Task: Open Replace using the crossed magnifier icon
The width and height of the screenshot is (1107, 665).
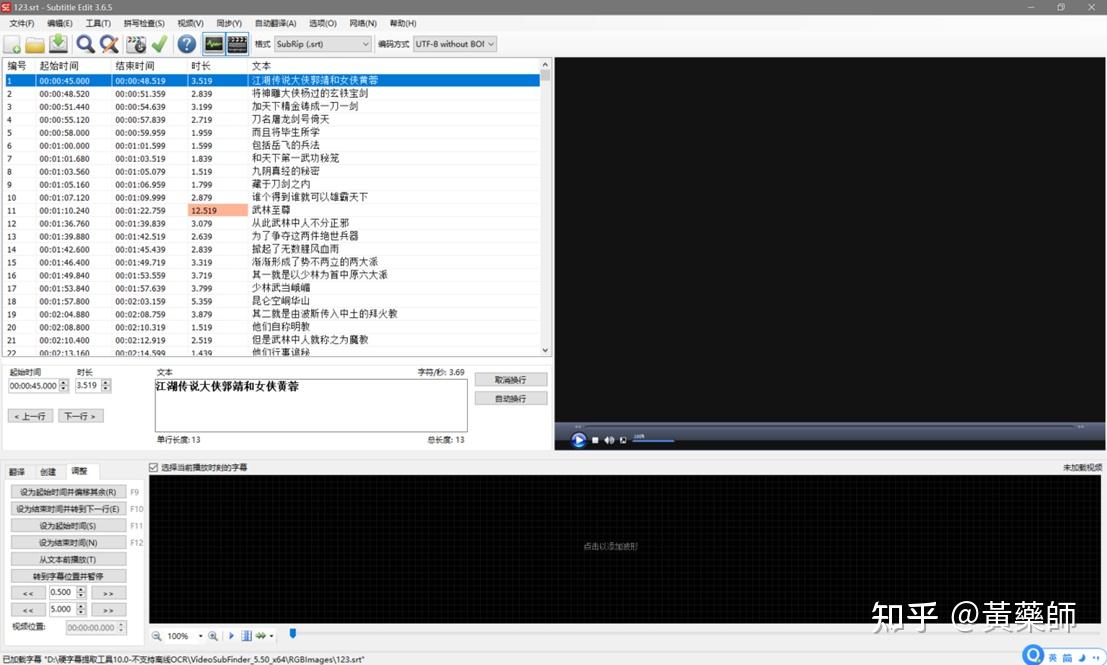Action: [110, 44]
